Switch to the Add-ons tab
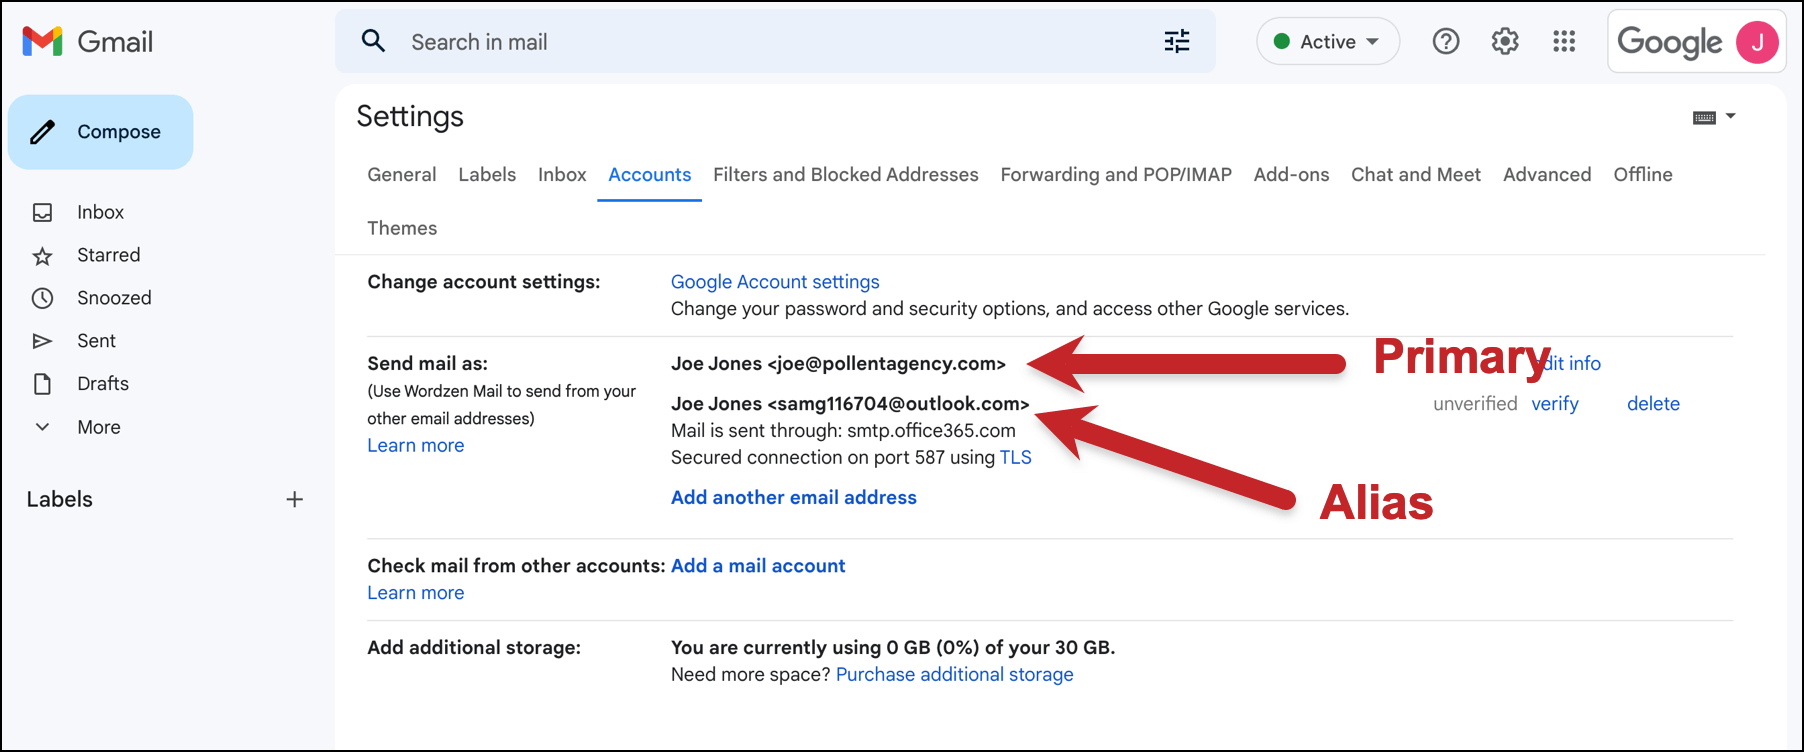 tap(1291, 174)
